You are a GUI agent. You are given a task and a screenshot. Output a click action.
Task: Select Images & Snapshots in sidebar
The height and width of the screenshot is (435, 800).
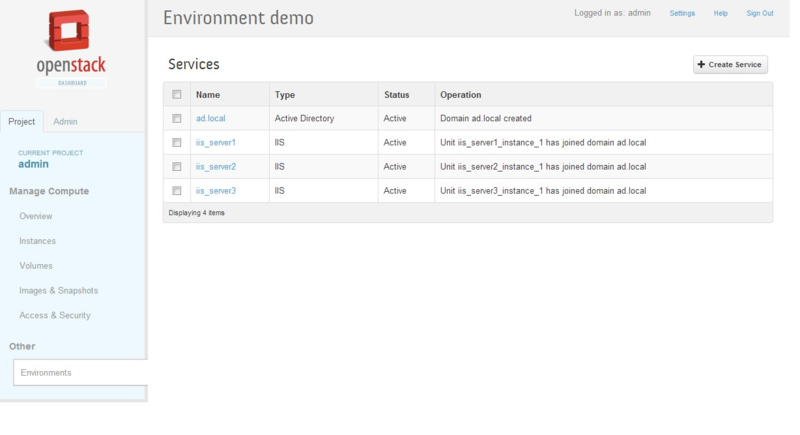(58, 290)
